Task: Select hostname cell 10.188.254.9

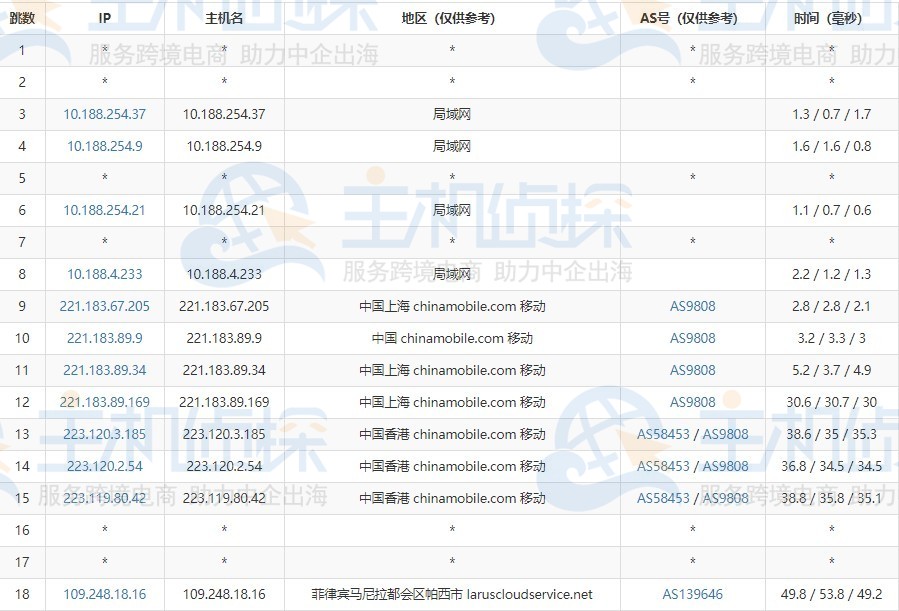Action: (224, 146)
